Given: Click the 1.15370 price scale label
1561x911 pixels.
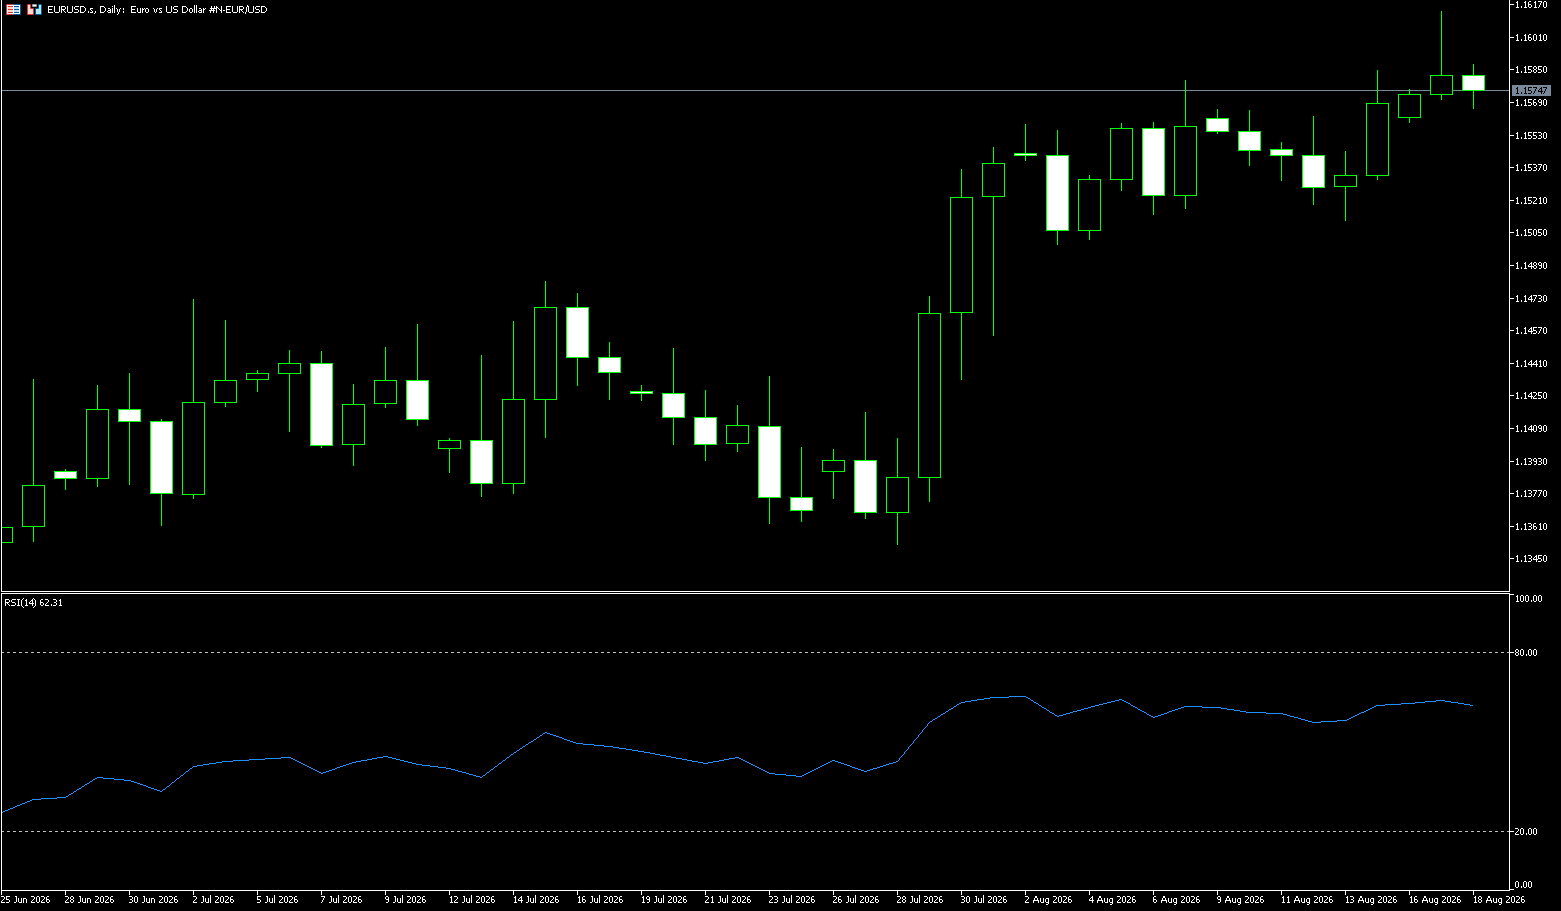Looking at the screenshot, I should tap(1531, 168).
